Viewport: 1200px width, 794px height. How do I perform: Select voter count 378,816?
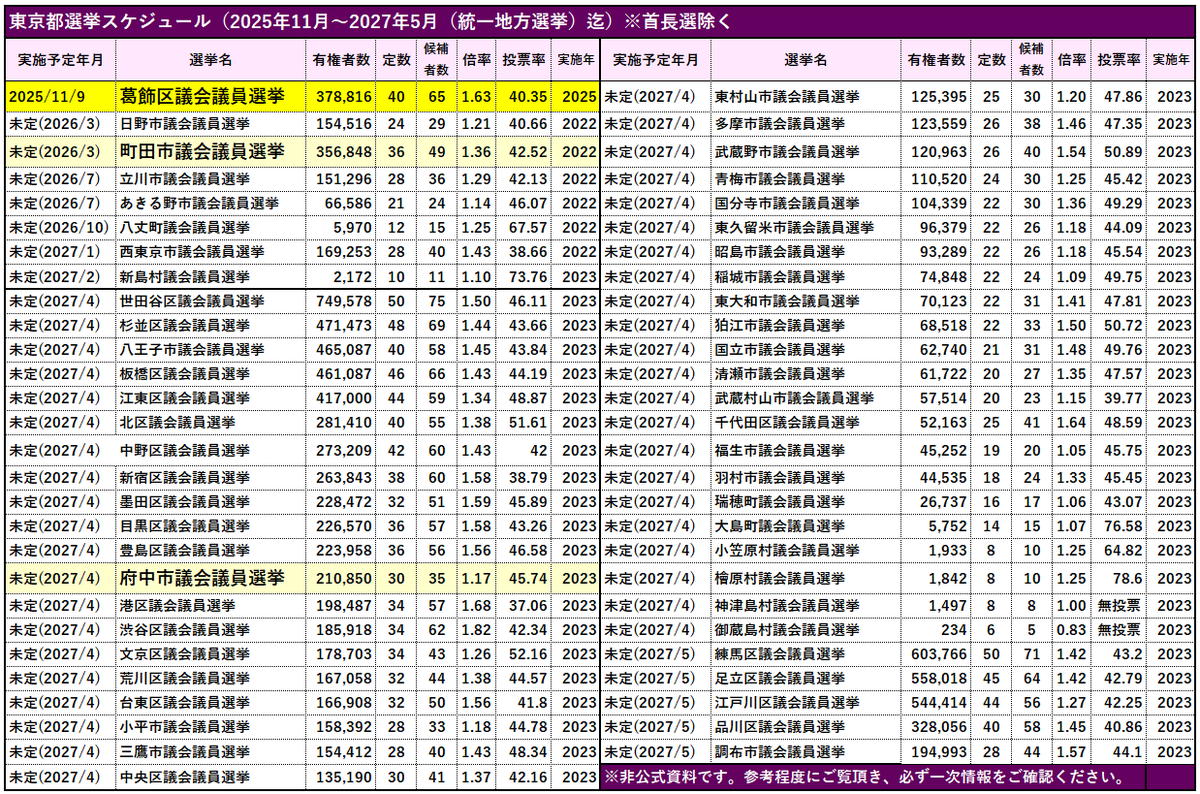click(x=342, y=97)
